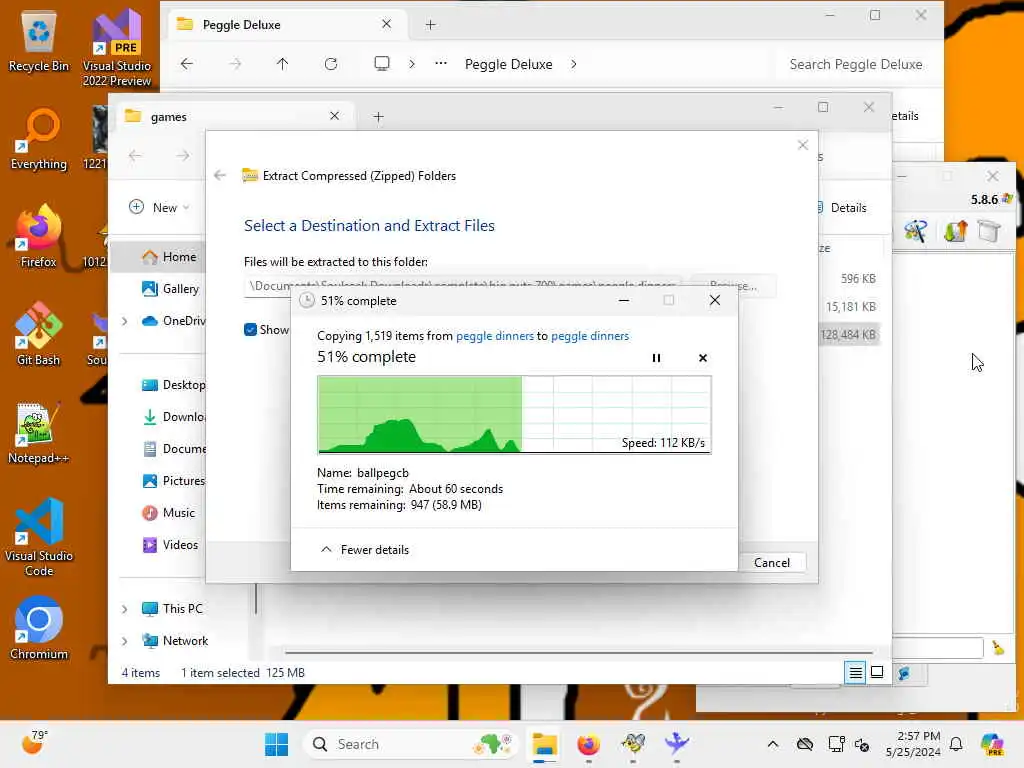Expand This PC tree node
The width and height of the screenshot is (1024, 768).
[x=124, y=609]
